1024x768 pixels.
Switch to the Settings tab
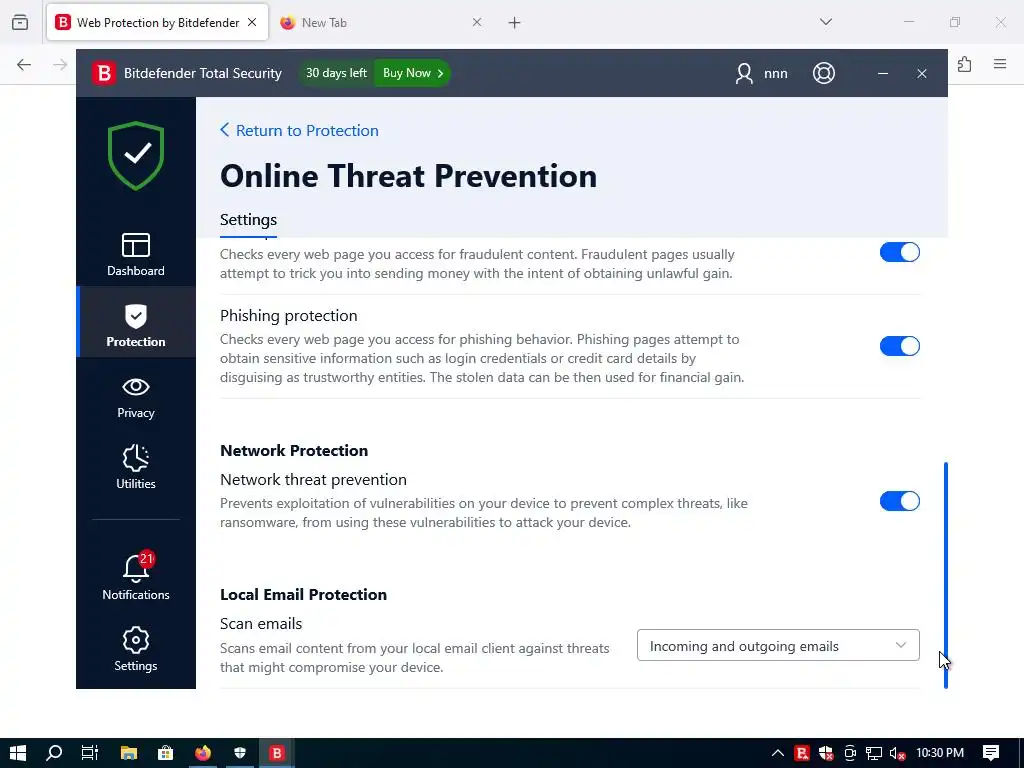point(248,219)
